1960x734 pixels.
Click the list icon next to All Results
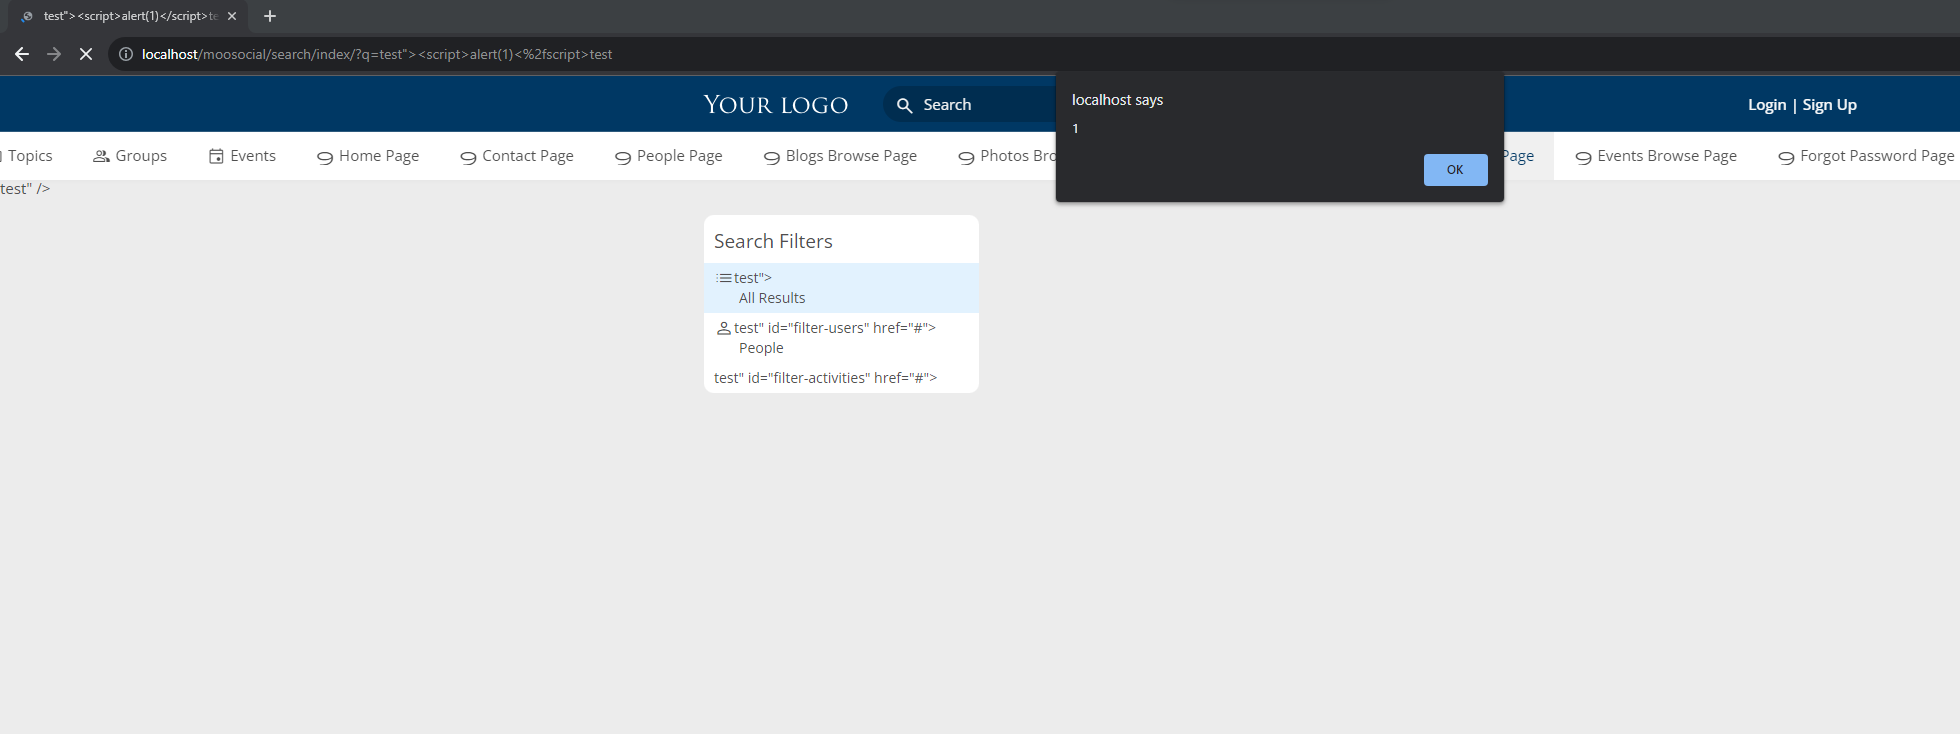724,278
